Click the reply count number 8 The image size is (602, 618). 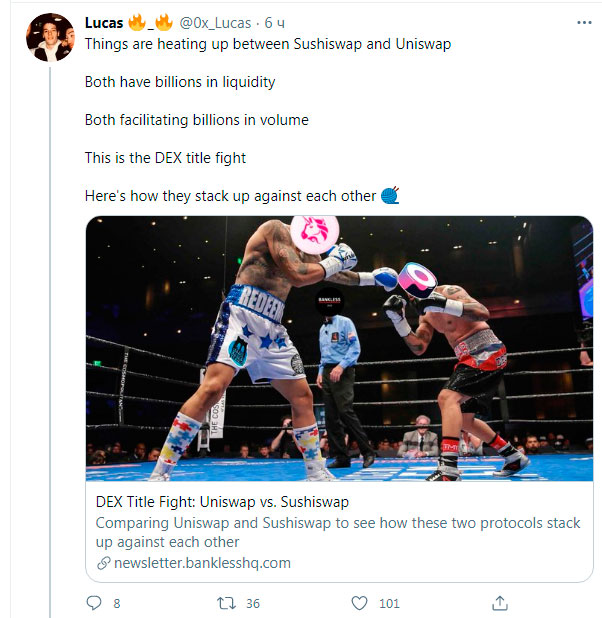coord(117,603)
